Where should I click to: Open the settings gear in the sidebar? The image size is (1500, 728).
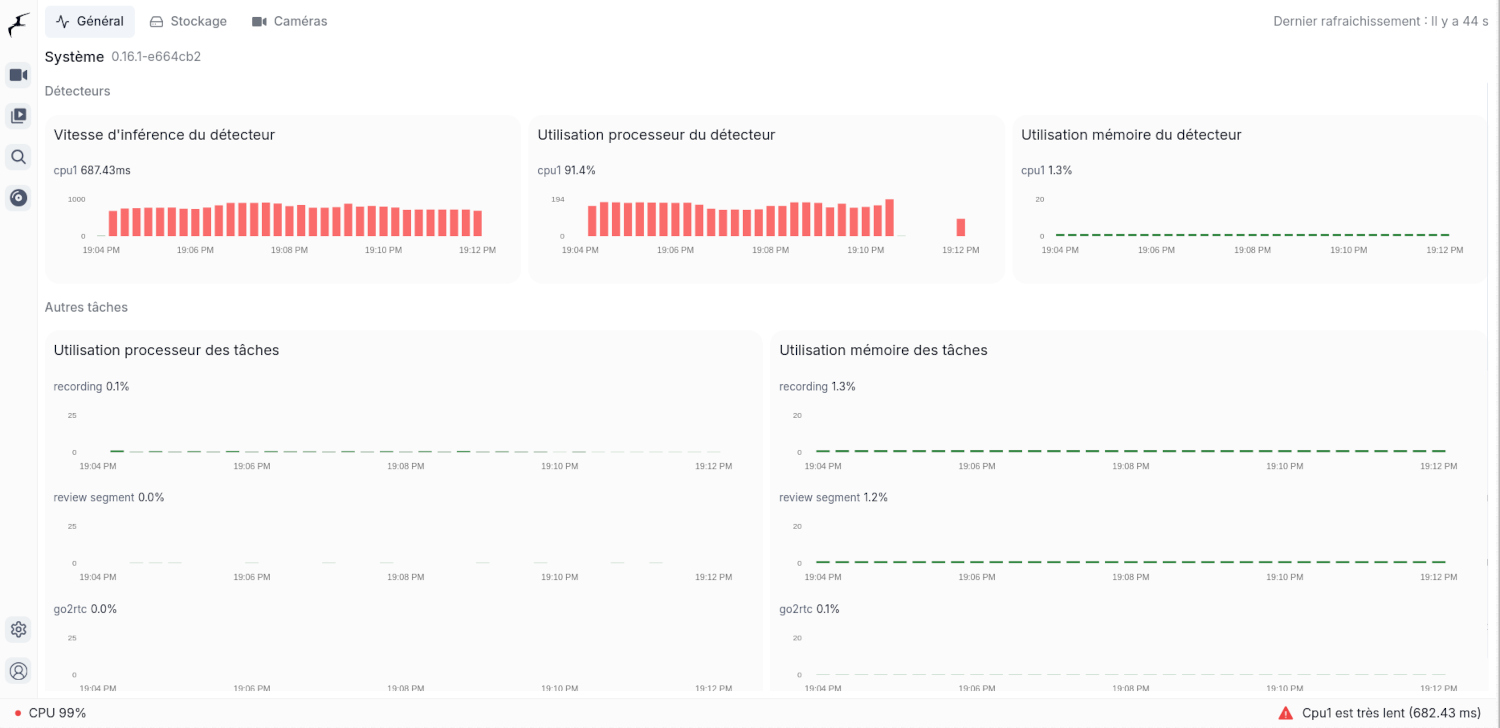18,630
